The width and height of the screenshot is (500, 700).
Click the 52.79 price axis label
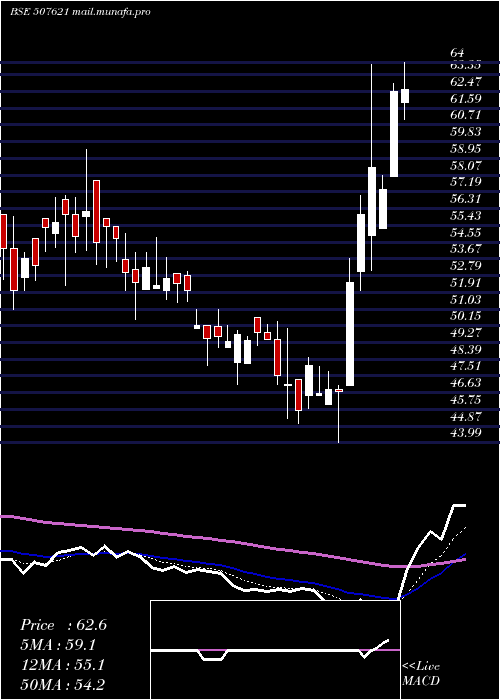pos(466,266)
